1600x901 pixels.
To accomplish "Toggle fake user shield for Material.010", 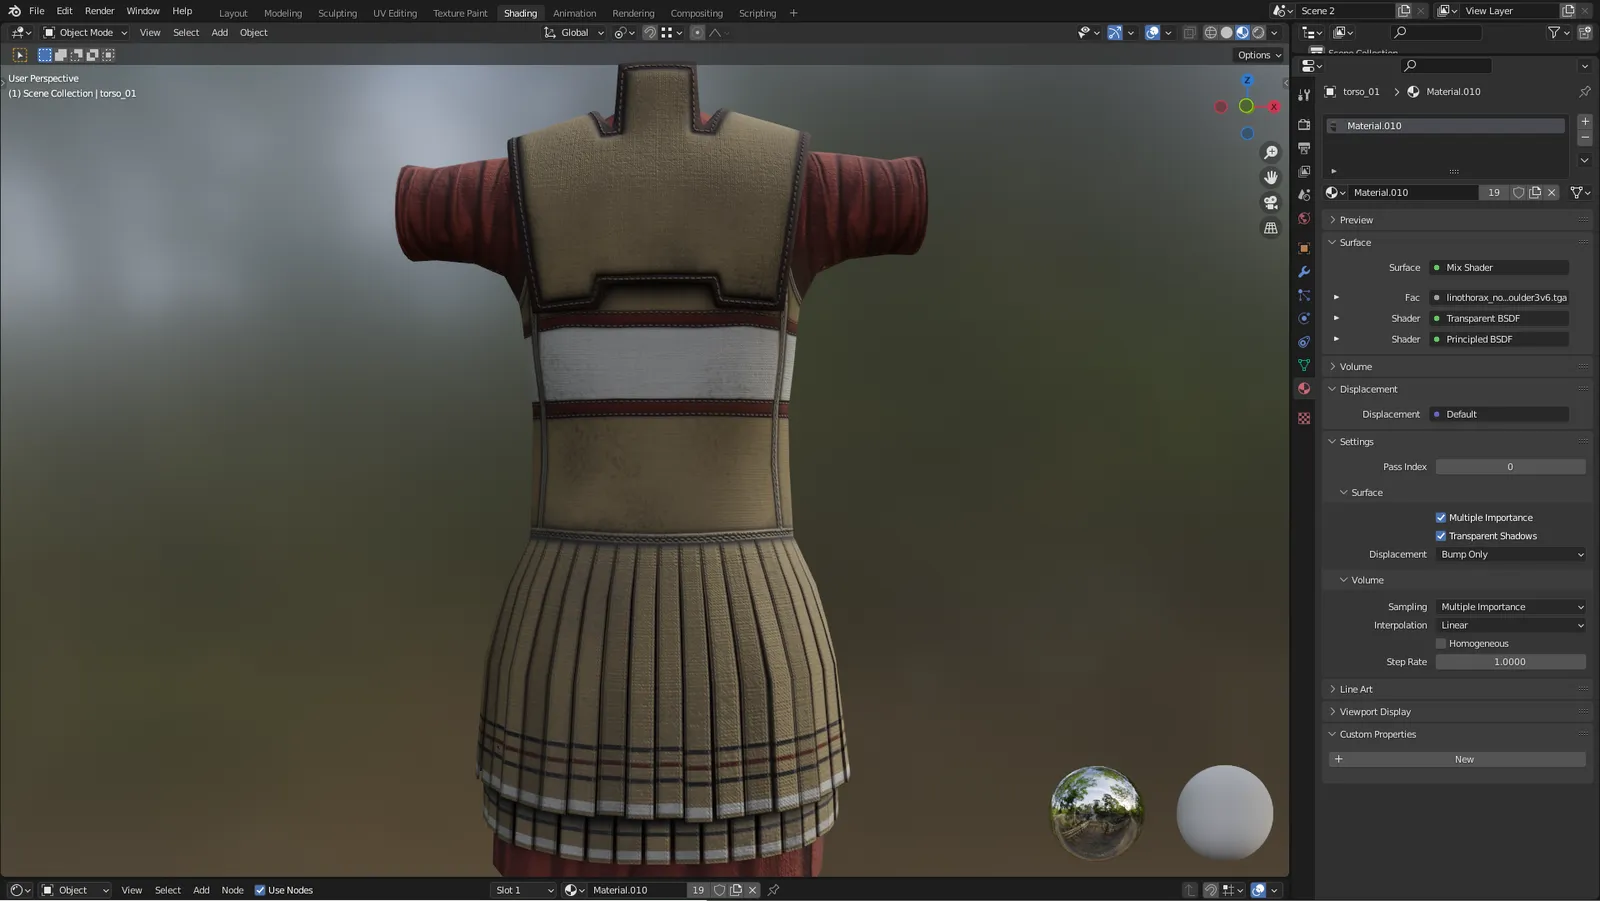I will [1518, 192].
